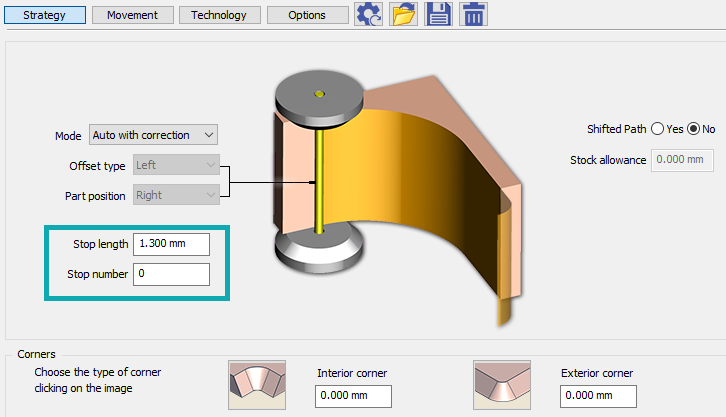Go to the Options tab

(x=307, y=15)
